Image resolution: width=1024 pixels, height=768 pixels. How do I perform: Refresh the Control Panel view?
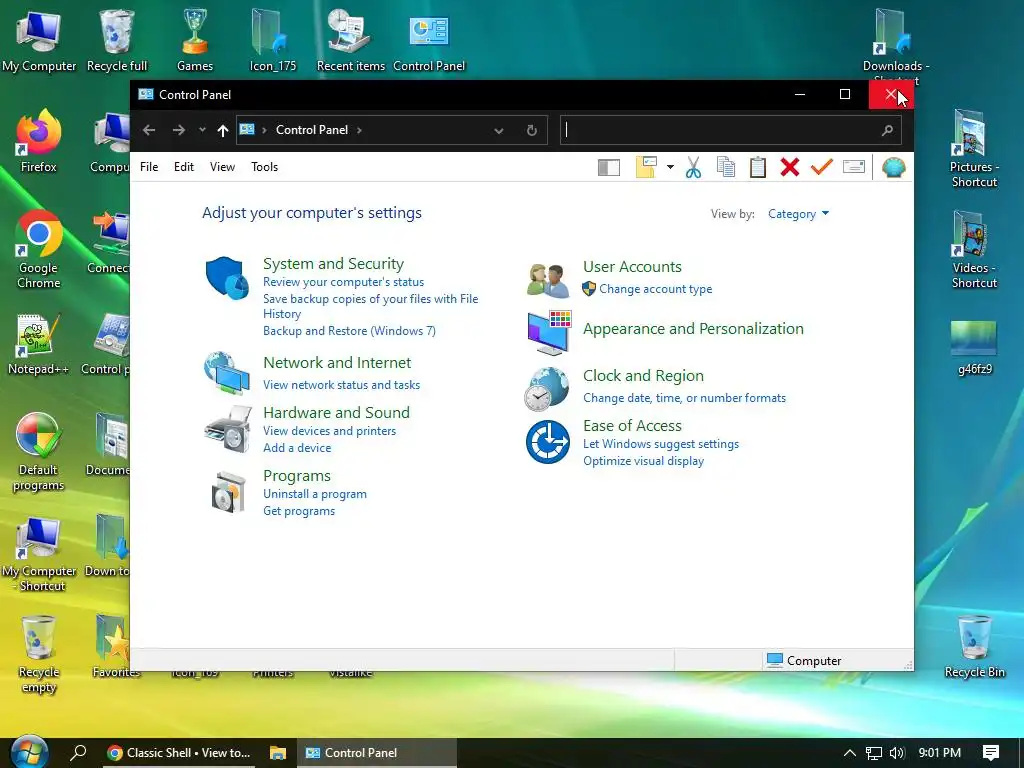[532, 131]
